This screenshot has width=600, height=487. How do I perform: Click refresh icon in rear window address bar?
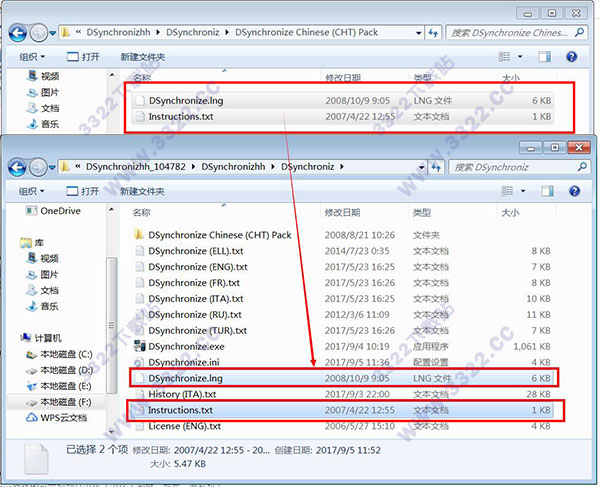click(x=433, y=33)
